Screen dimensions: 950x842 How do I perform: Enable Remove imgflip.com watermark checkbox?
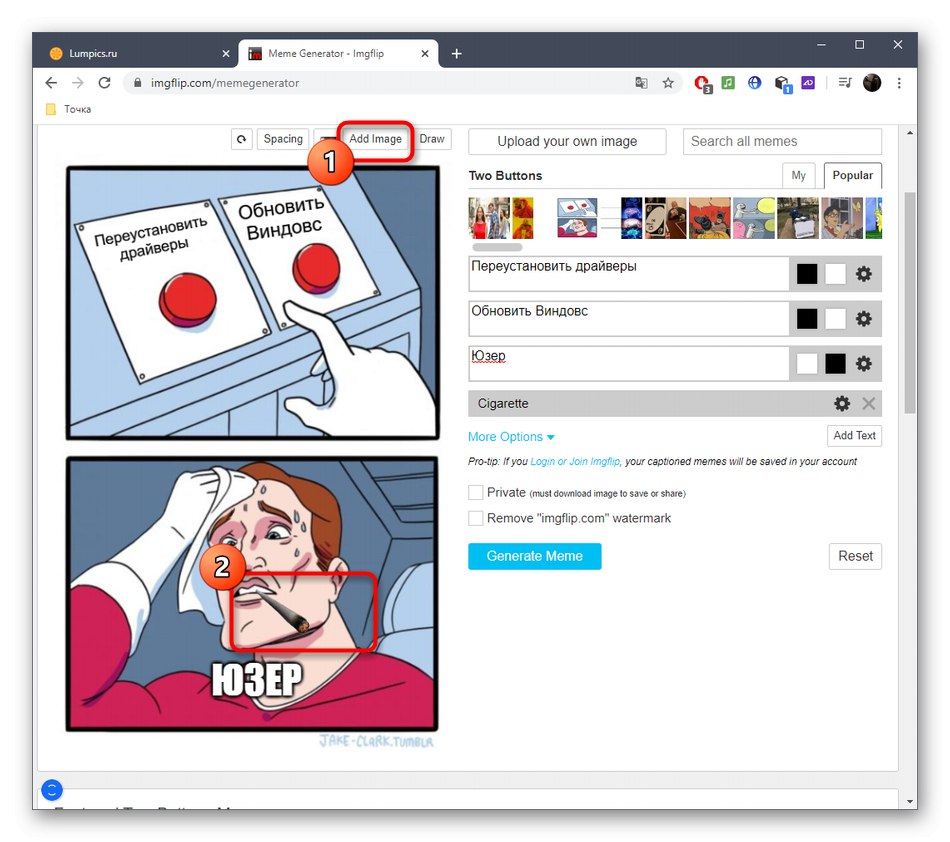tap(476, 518)
